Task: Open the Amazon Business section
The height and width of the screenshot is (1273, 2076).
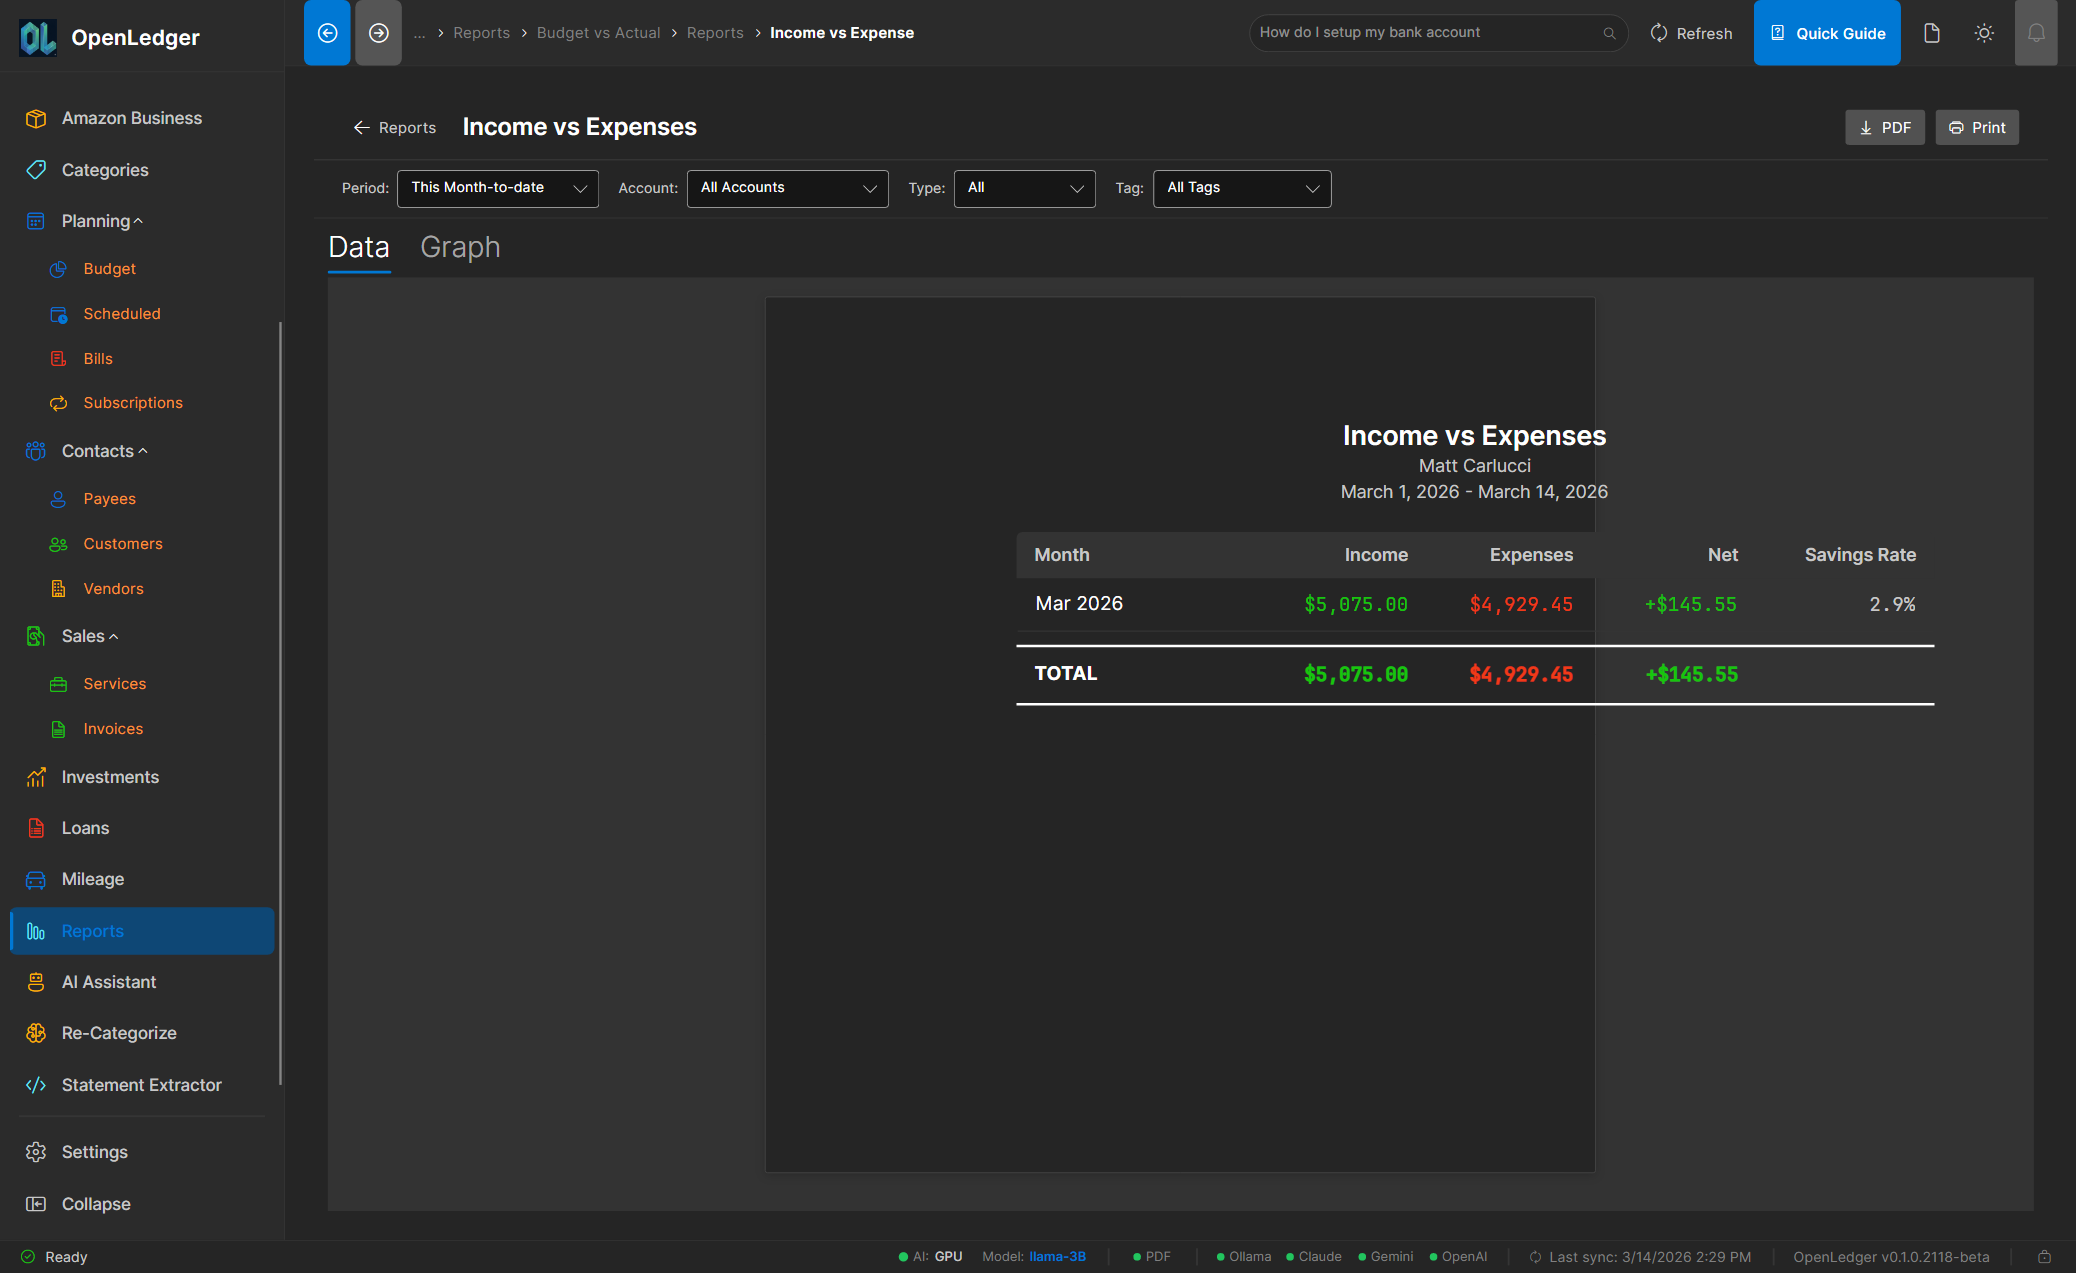Action: point(130,117)
